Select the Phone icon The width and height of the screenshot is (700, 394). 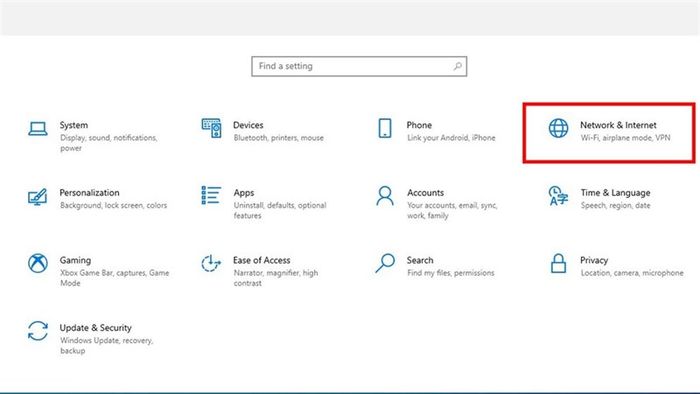385,128
